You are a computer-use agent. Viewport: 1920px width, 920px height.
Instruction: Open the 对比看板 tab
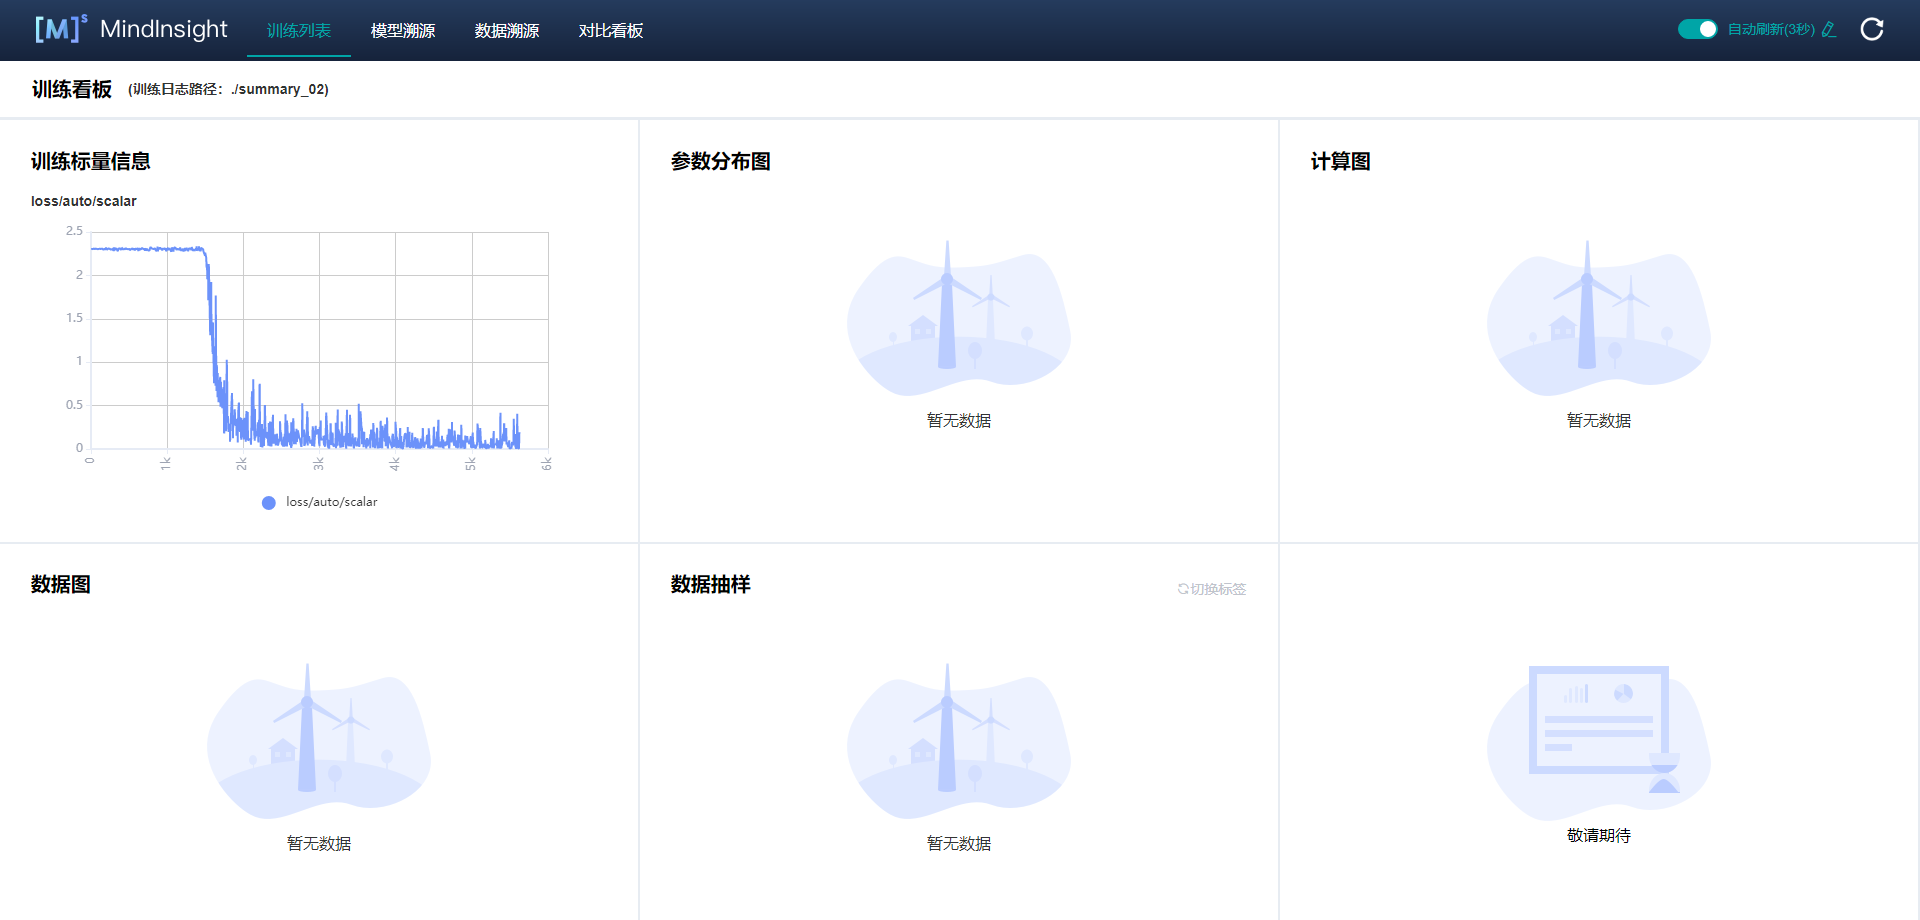611,30
